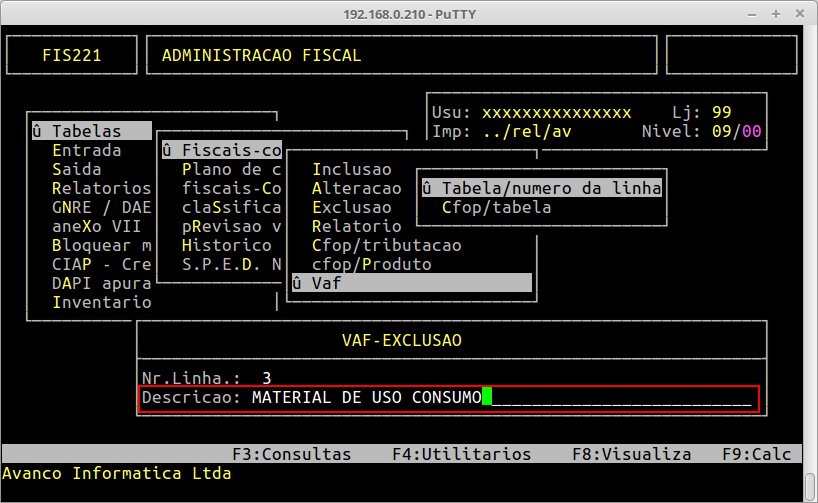Choose Inclusao from the operations submenu
818x503 pixels.
(x=352, y=169)
